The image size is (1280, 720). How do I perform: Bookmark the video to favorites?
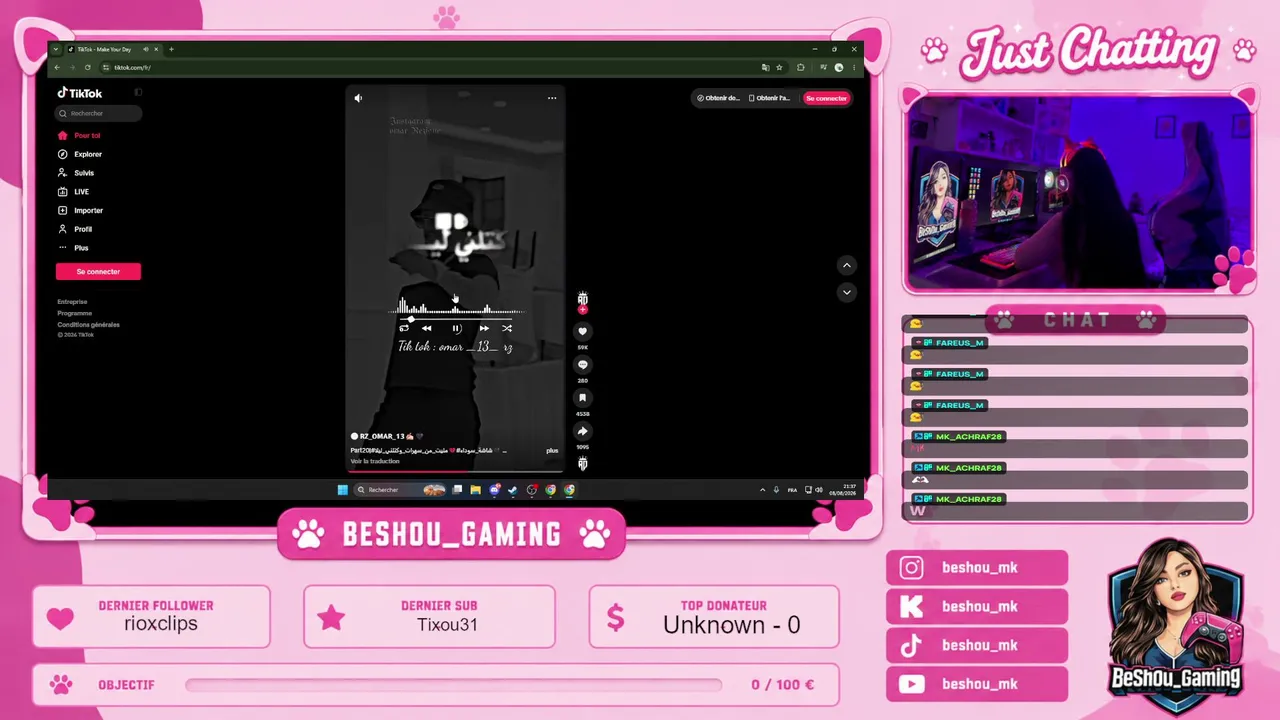point(583,398)
